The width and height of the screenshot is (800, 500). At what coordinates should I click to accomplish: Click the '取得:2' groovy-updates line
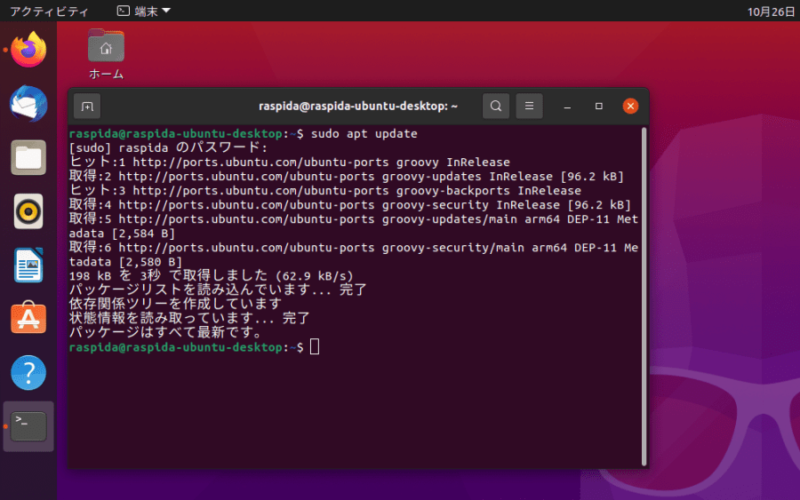point(346,177)
